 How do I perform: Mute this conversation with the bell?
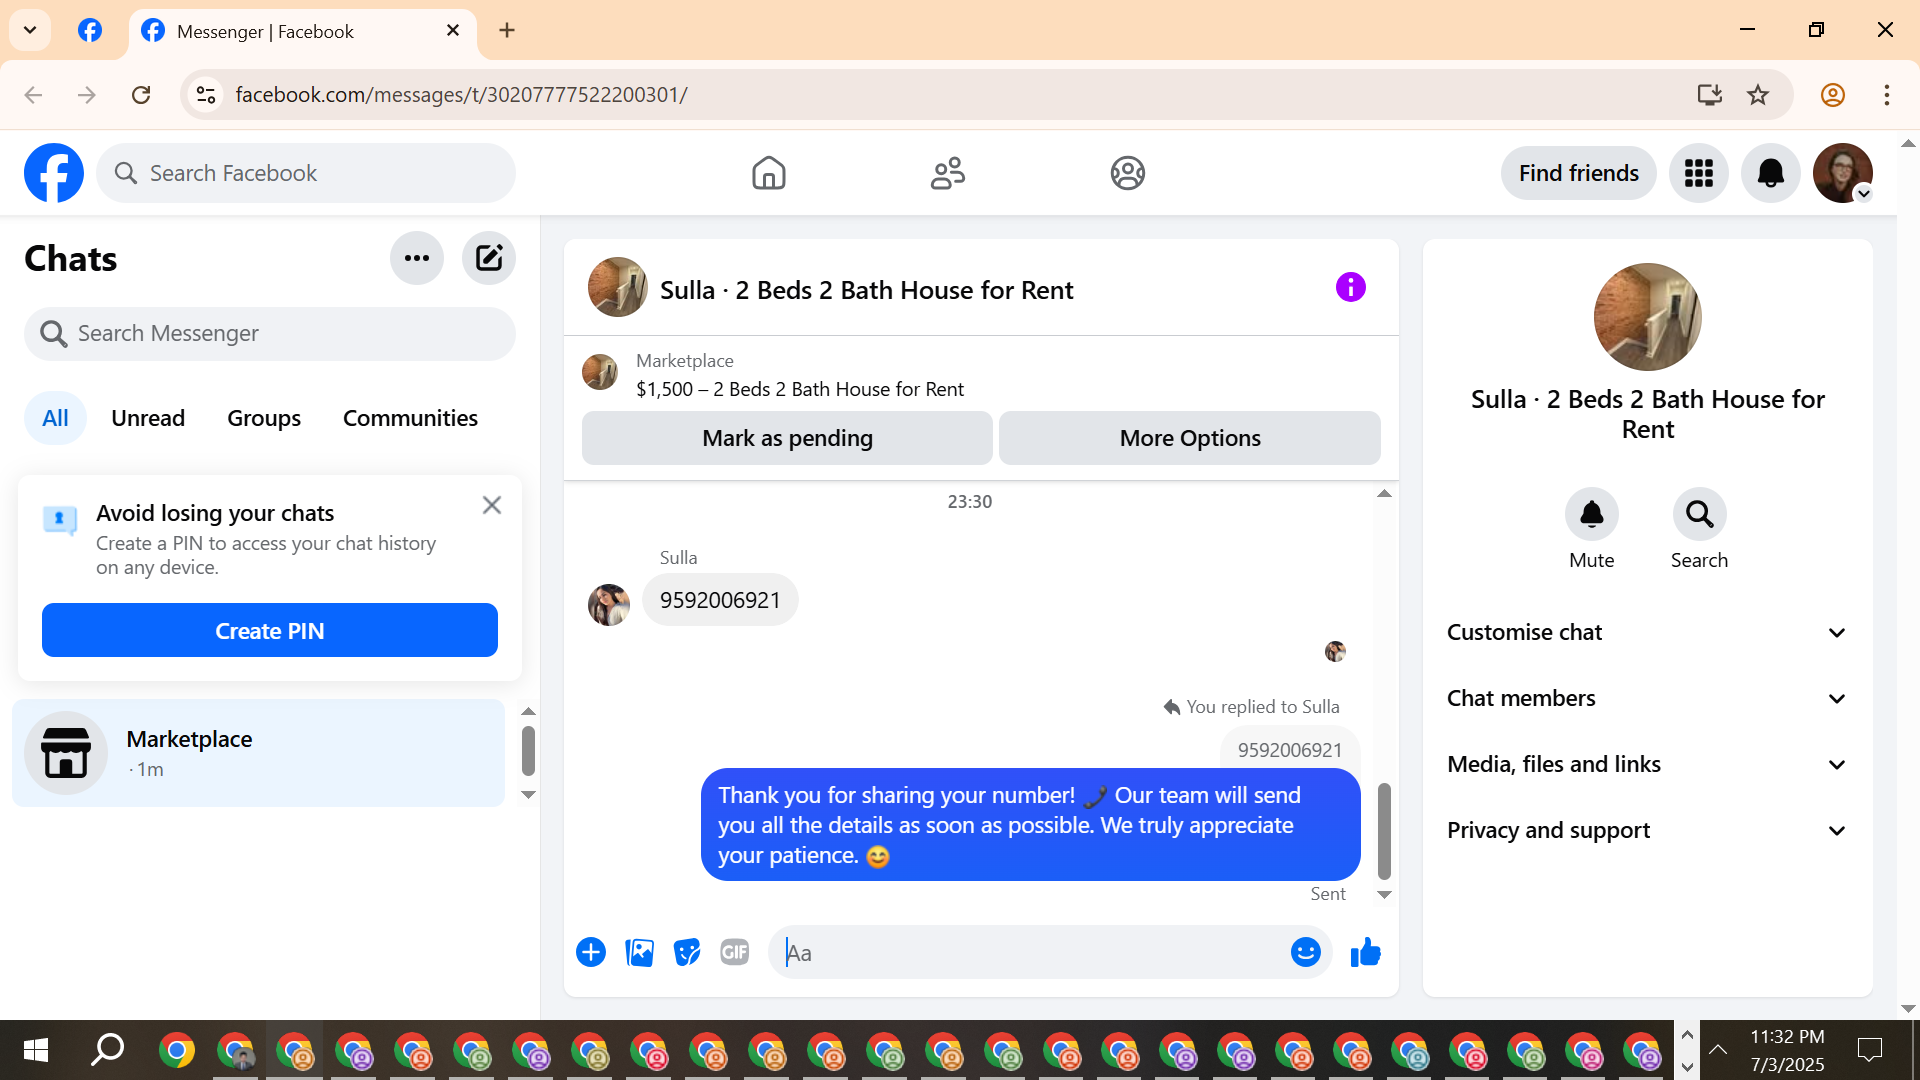pos(1591,515)
